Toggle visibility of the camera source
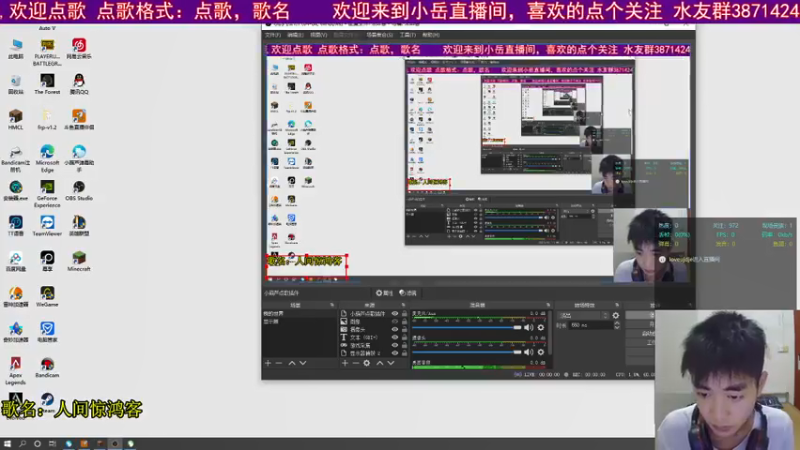The height and width of the screenshot is (450, 800). coord(394,330)
